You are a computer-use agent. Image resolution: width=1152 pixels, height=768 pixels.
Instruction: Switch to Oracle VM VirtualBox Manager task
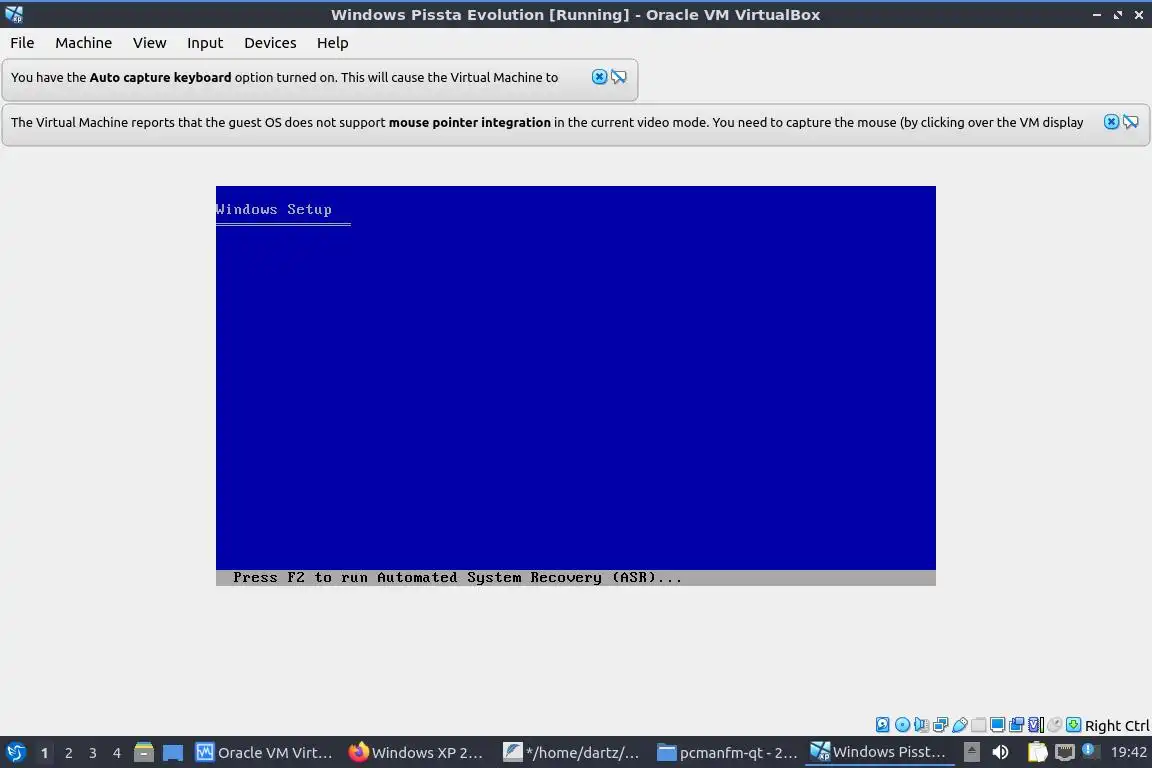pyautogui.click(x=264, y=752)
